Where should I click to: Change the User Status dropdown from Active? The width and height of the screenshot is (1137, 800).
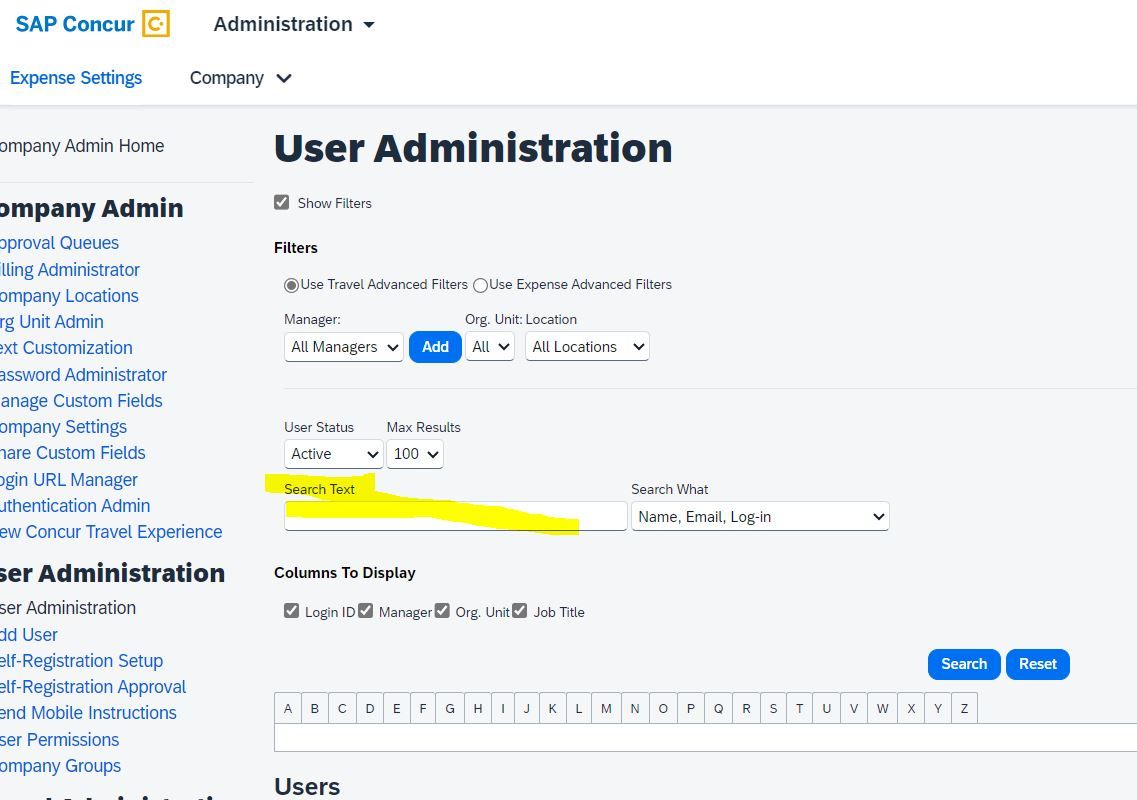(x=333, y=453)
